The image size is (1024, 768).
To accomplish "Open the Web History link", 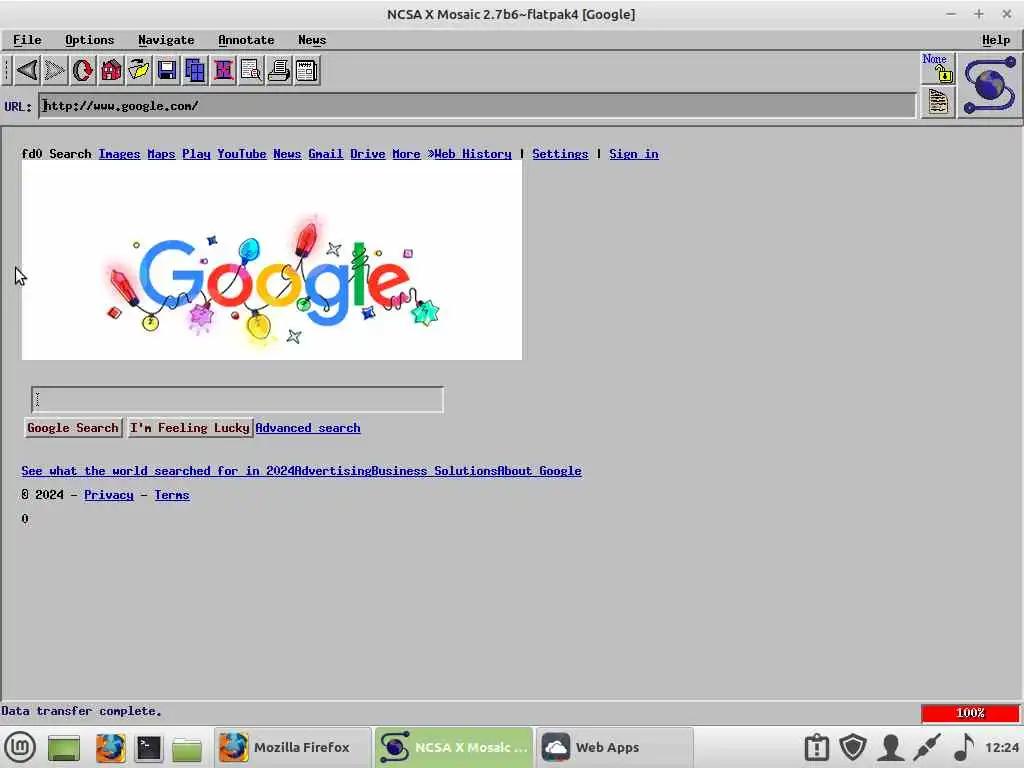I will point(473,154).
